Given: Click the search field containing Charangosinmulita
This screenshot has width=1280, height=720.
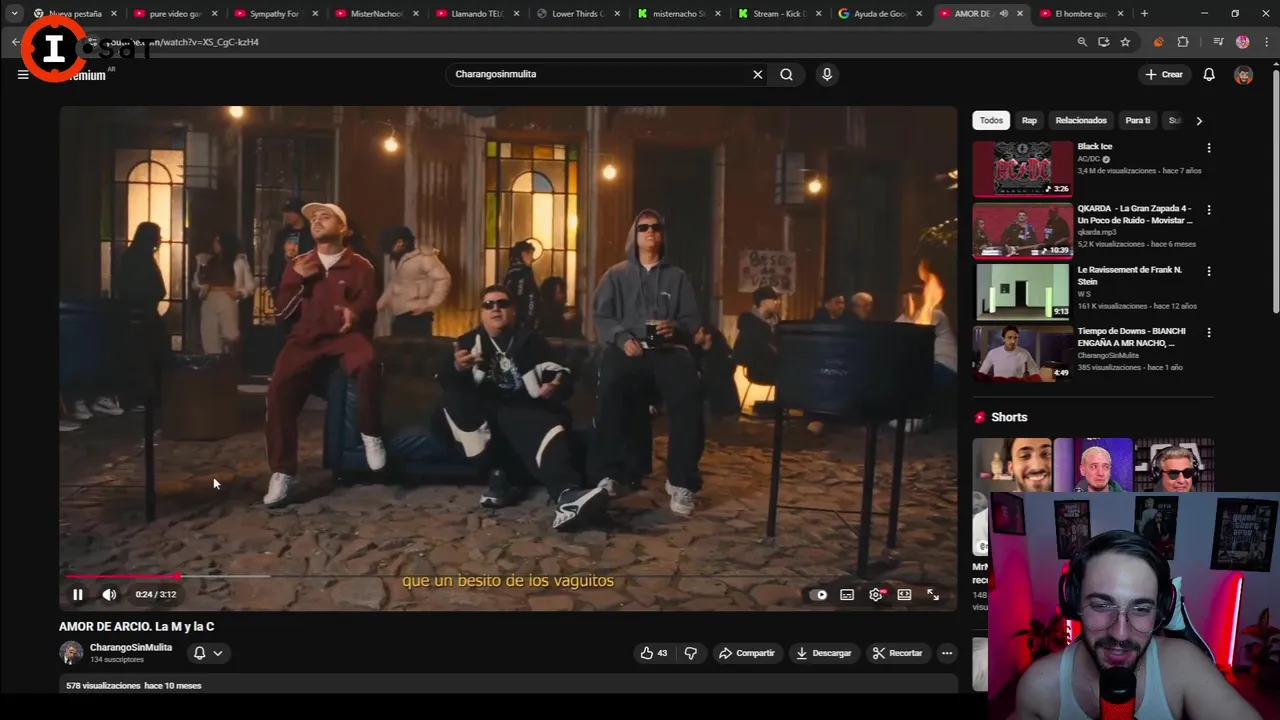Looking at the screenshot, I should pyautogui.click(x=600, y=74).
